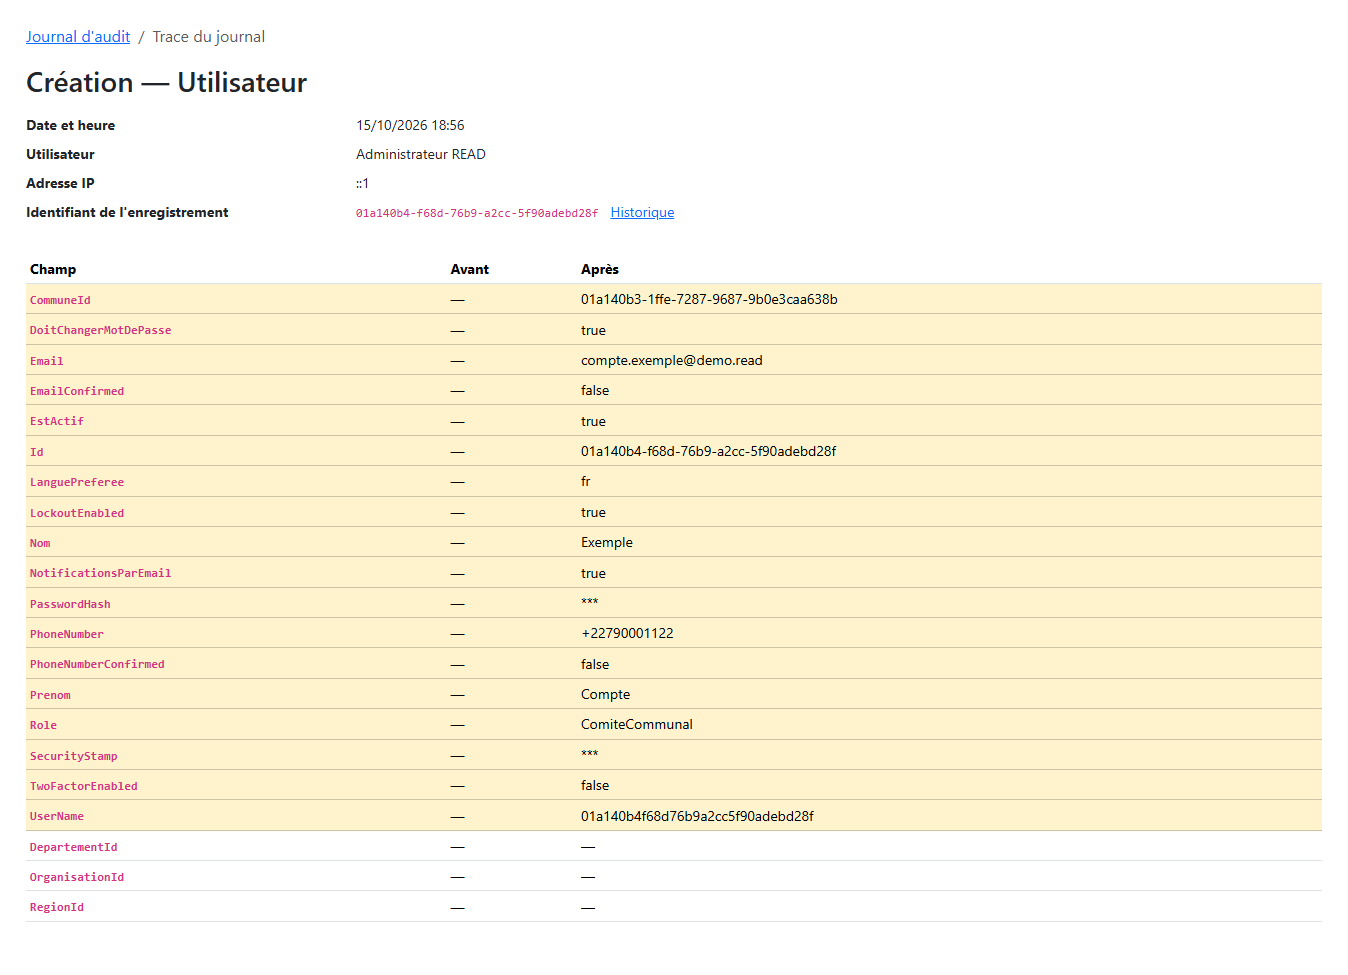Select the phone number +22790001122

click(627, 633)
